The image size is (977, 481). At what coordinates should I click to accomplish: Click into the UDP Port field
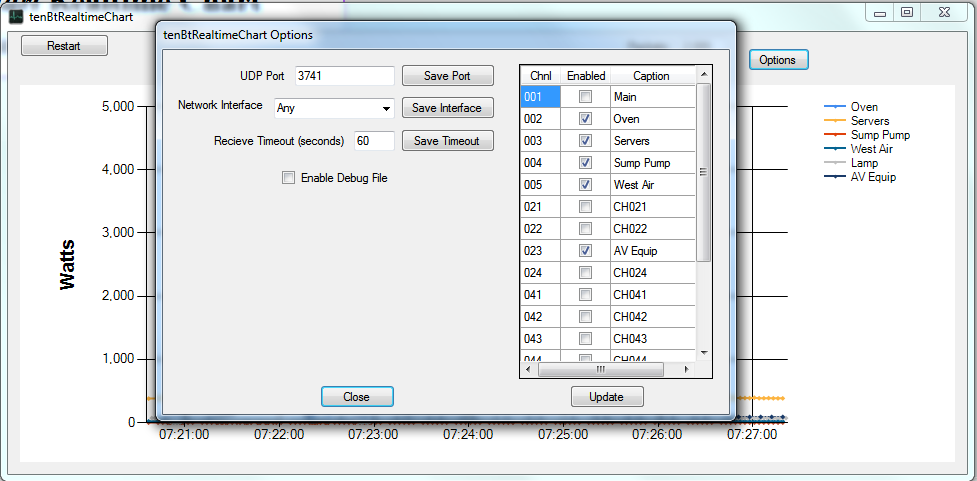click(343, 76)
